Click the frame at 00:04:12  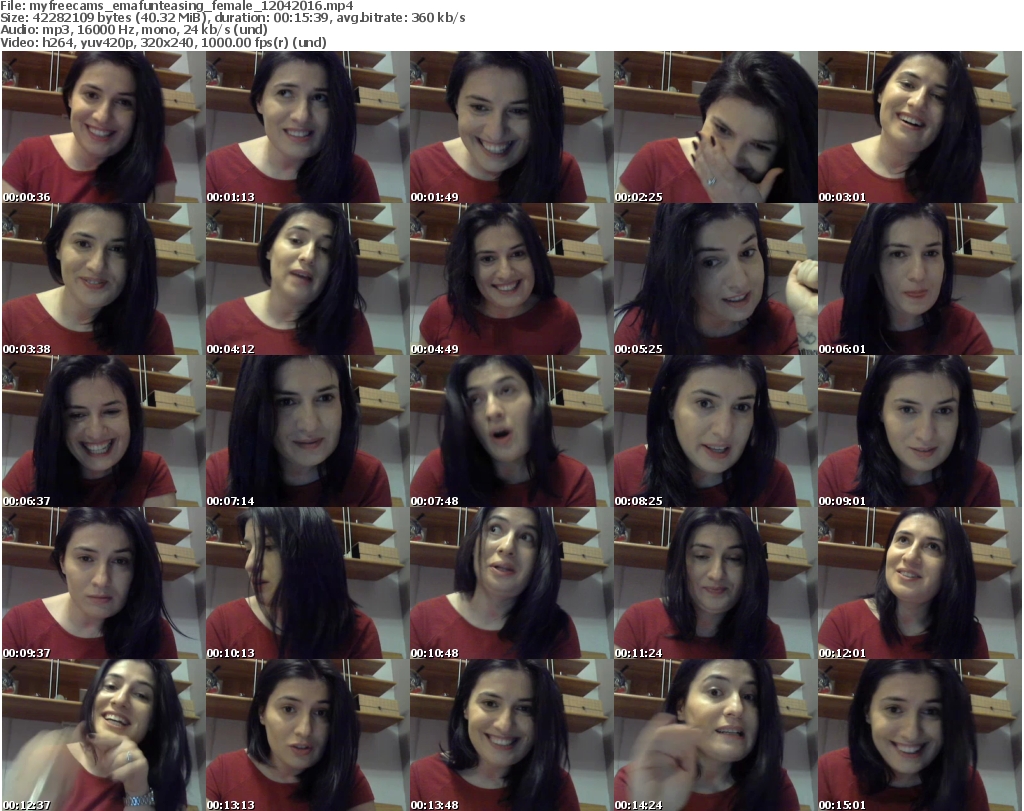click(305, 279)
